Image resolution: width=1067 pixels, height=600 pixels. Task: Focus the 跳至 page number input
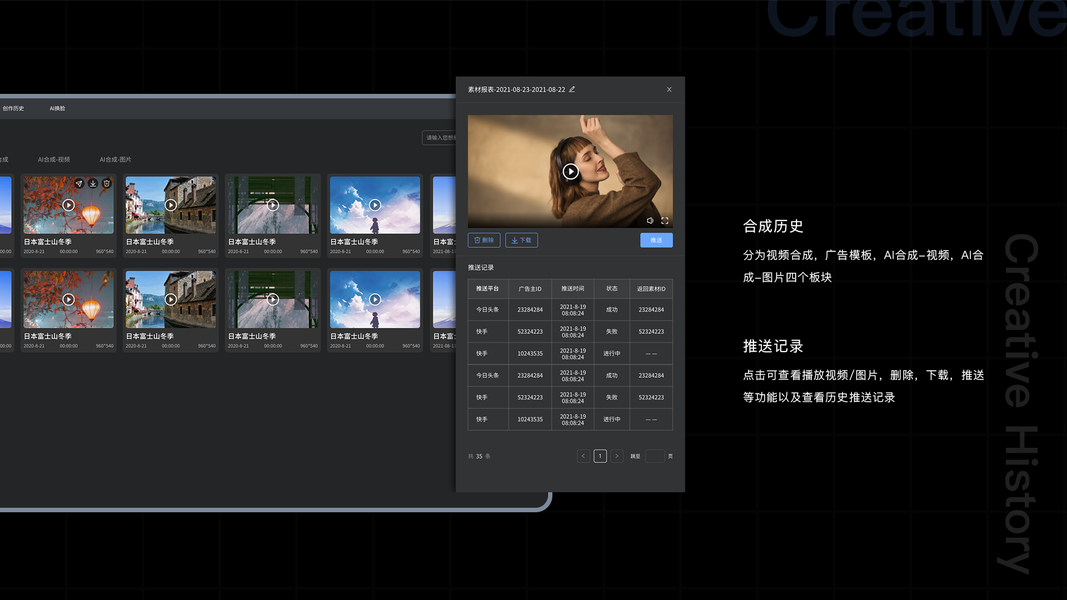click(x=655, y=456)
